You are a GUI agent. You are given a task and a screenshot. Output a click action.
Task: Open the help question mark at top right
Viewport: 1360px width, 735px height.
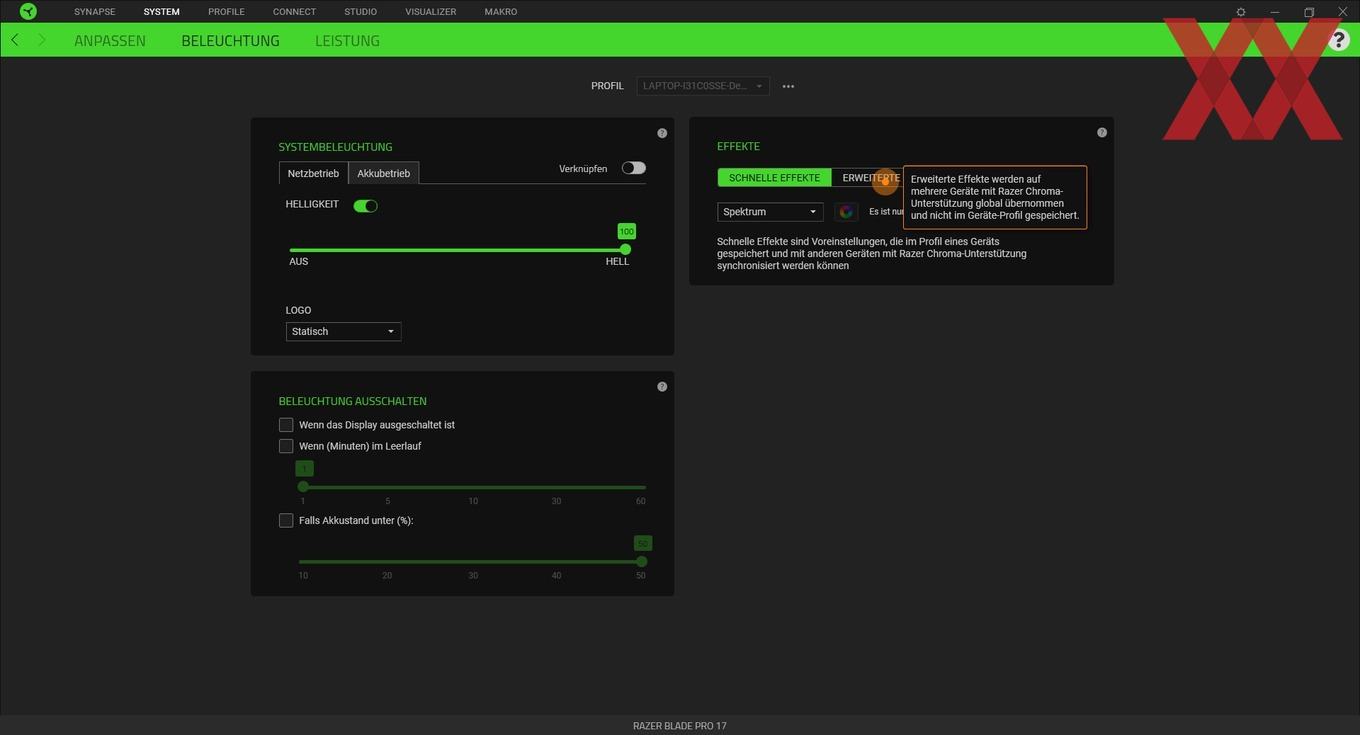1339,40
